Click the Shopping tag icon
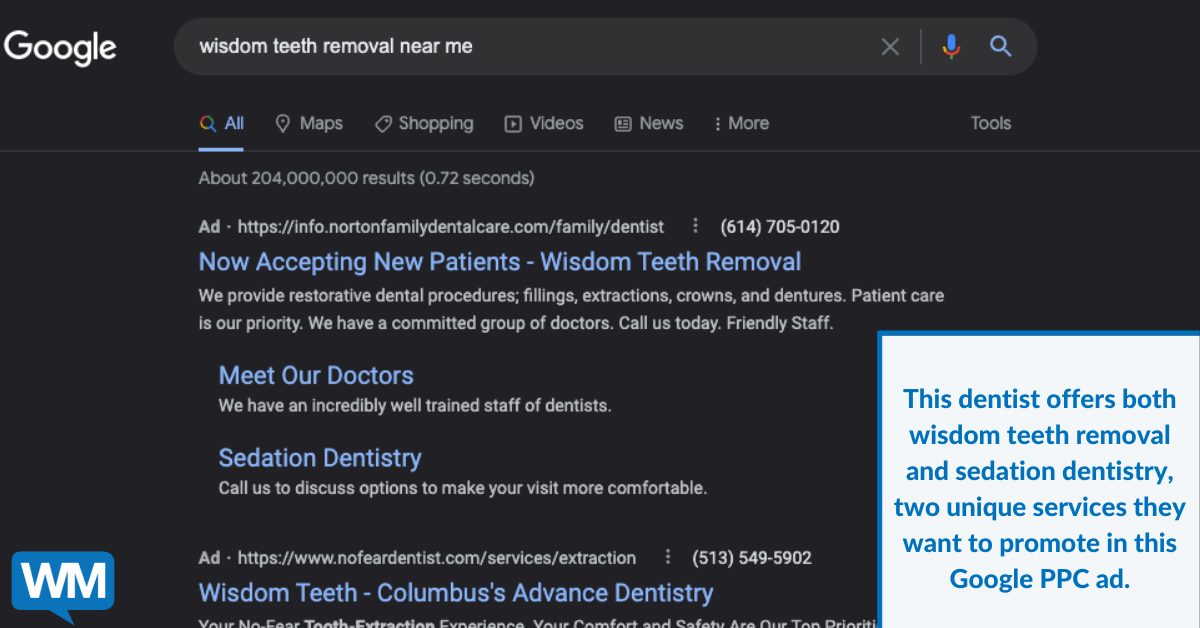The width and height of the screenshot is (1200, 628). point(384,123)
